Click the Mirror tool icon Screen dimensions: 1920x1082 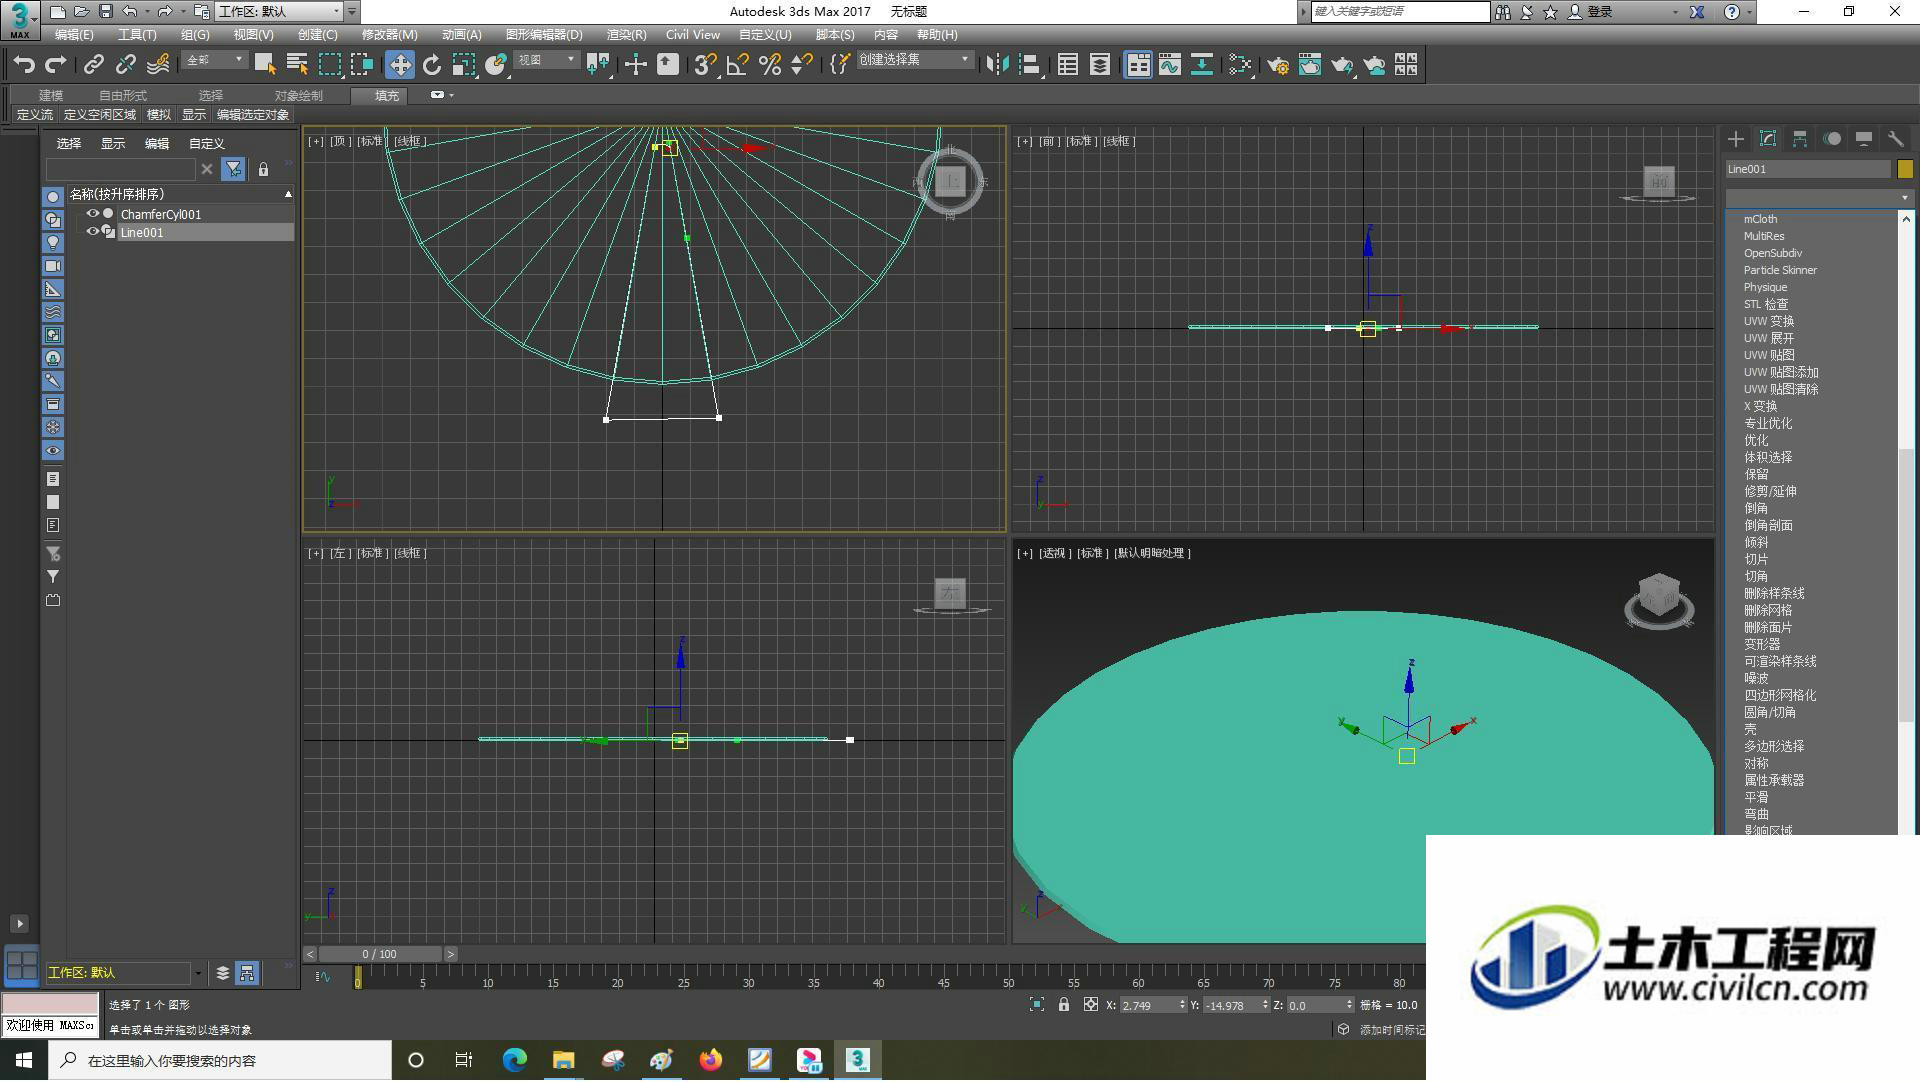(x=997, y=65)
